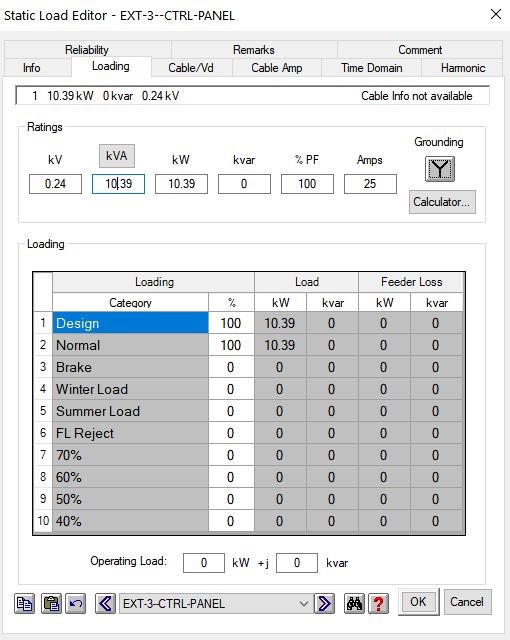The image size is (510, 640).
Task: Open the Reliability tab
Action: point(87,49)
